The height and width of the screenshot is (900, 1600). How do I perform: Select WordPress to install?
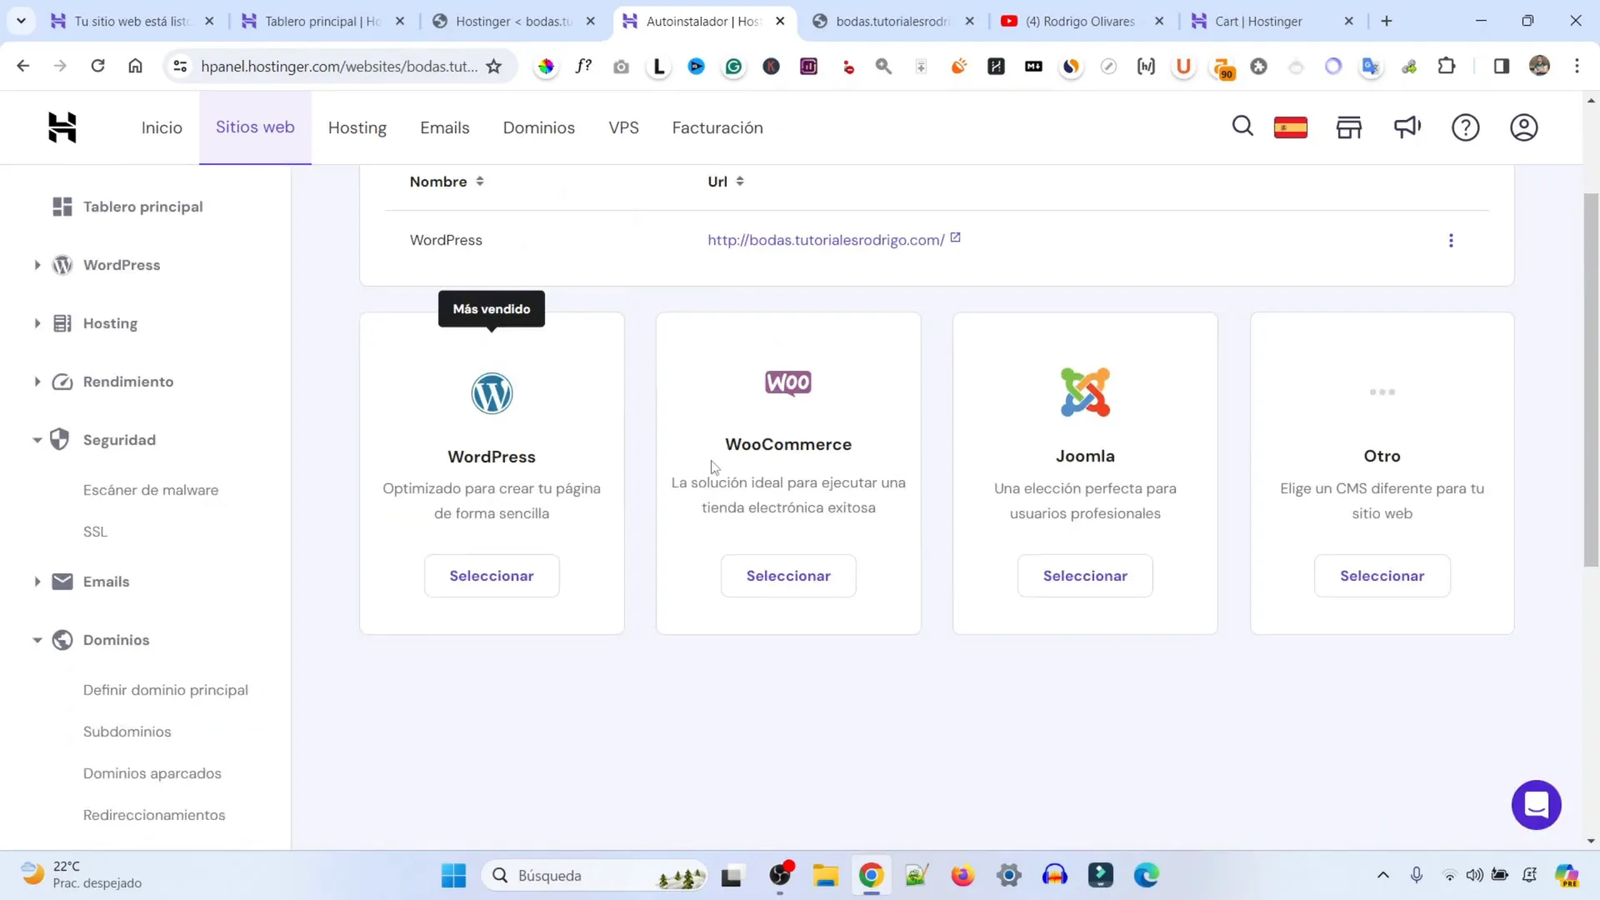(x=491, y=576)
